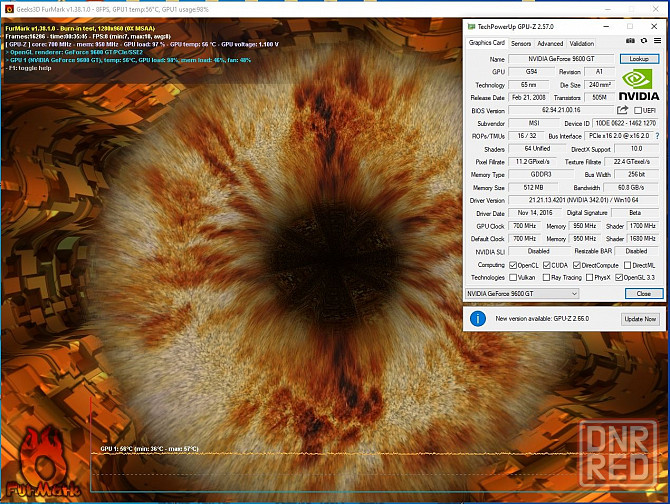670x504 pixels.
Task: Toggle the CUDA checkbox
Action: pos(547,265)
